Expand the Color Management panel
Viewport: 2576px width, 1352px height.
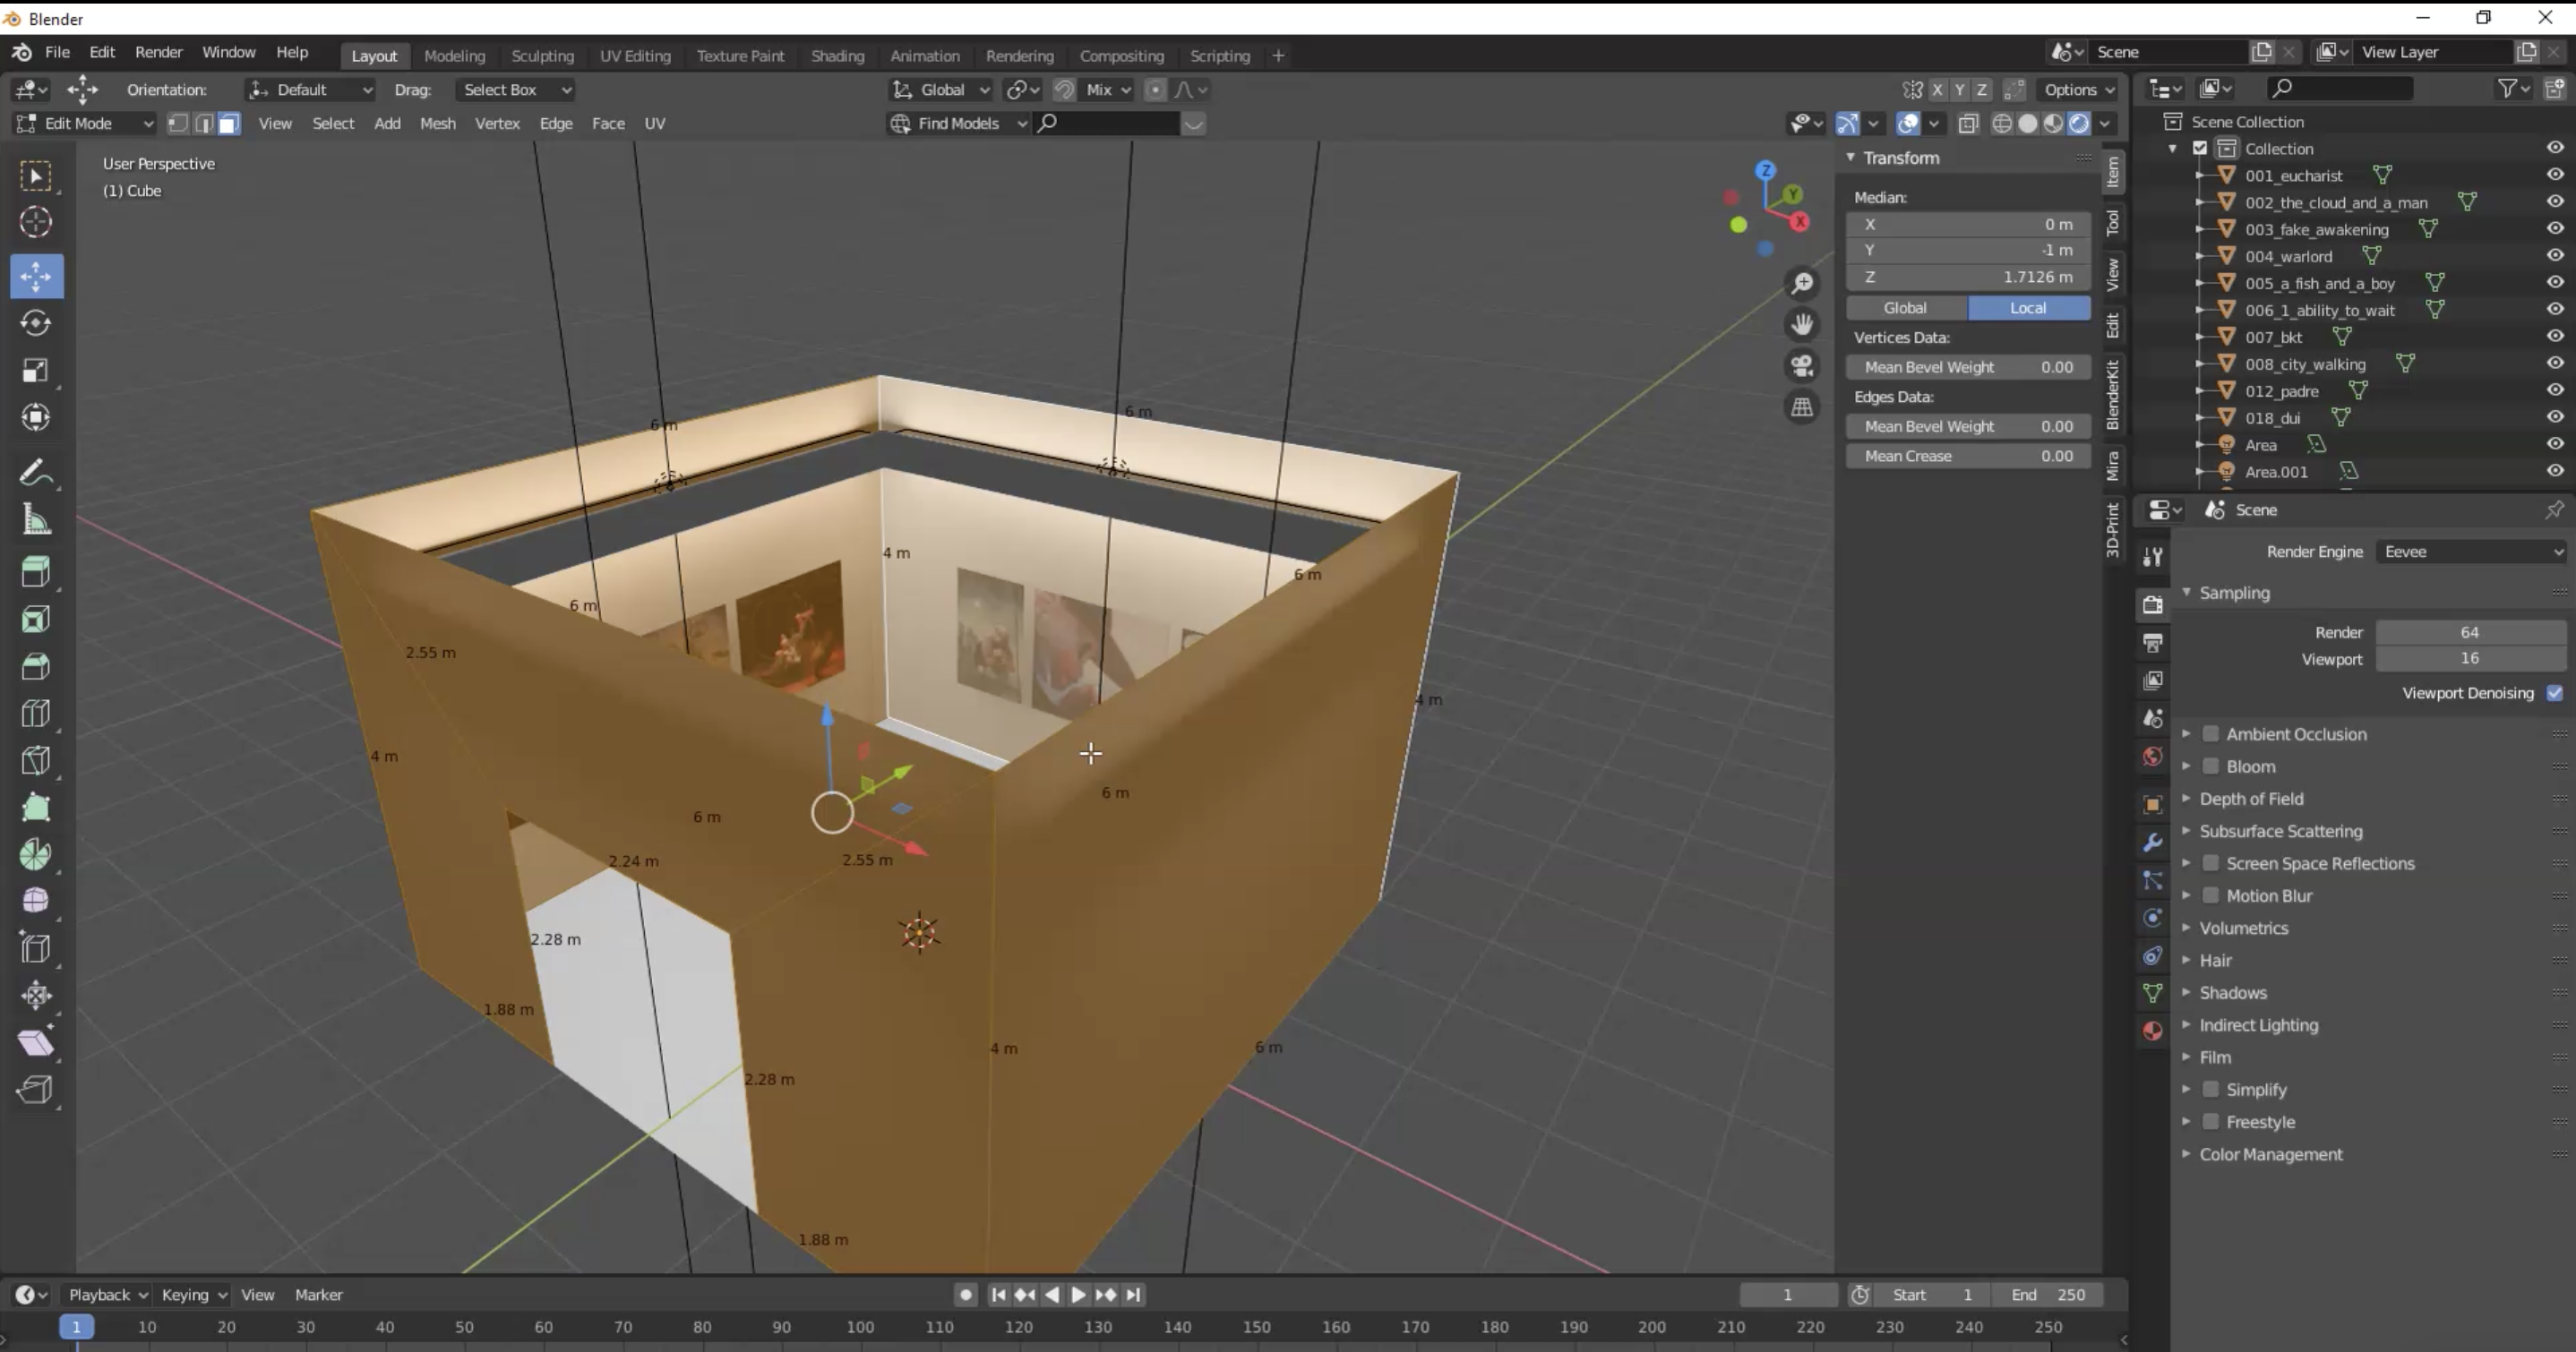(2270, 1154)
